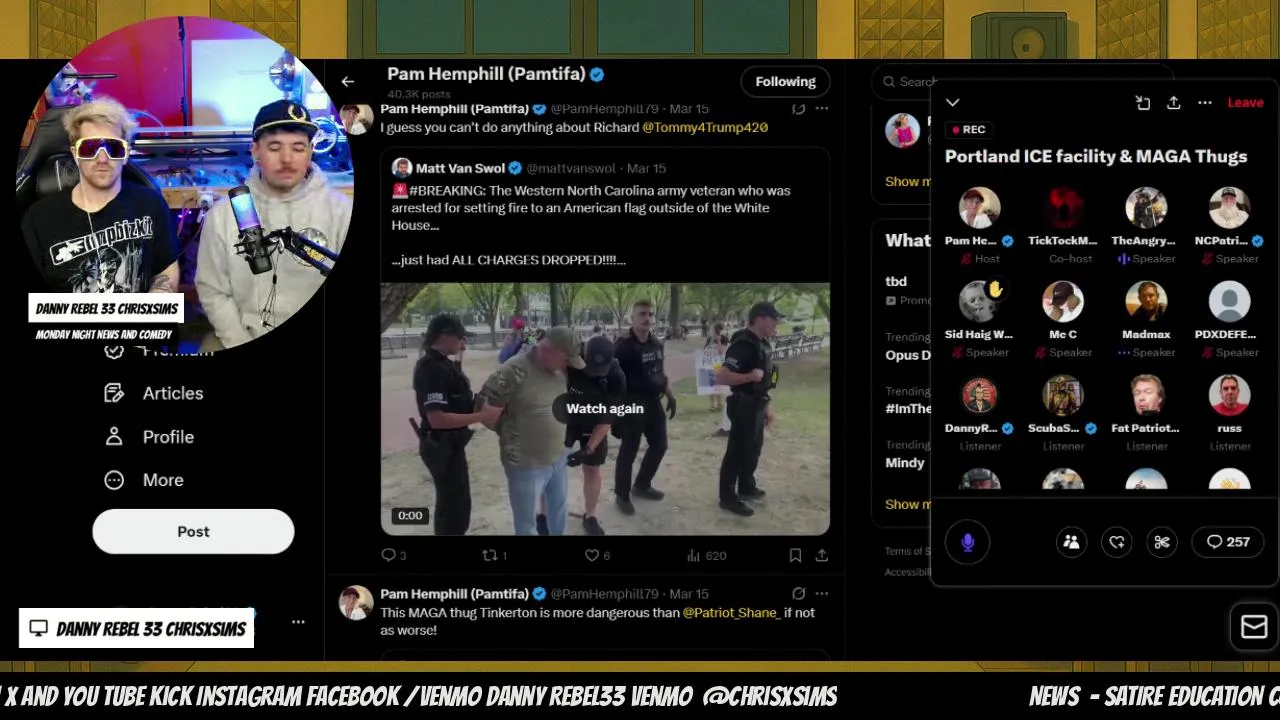Repost the tweet showing 1 repost
Viewport: 1280px width, 720px height.
pos(494,555)
